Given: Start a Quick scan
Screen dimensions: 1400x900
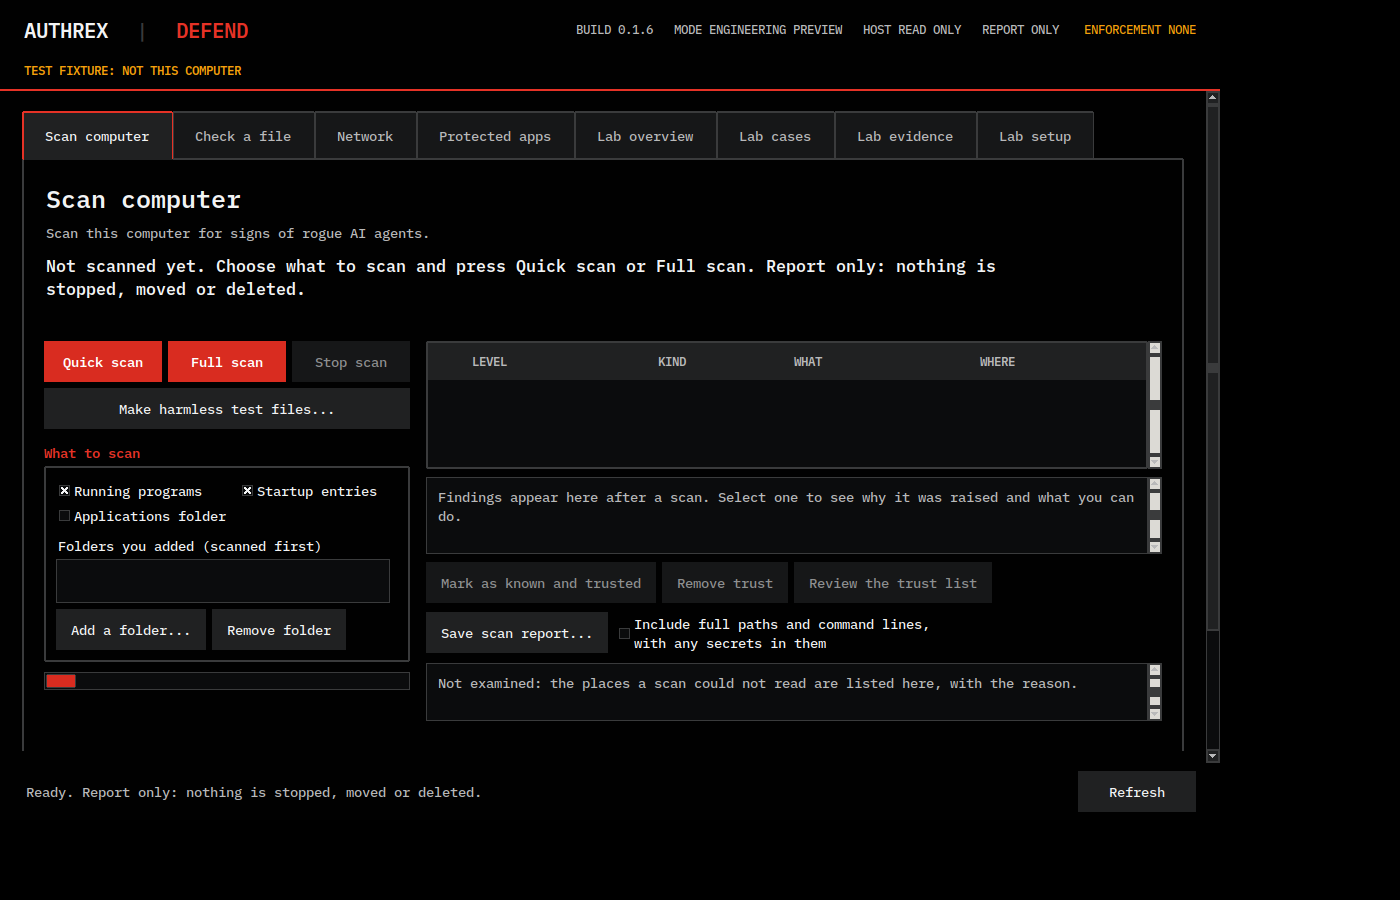Looking at the screenshot, I should 103,362.
